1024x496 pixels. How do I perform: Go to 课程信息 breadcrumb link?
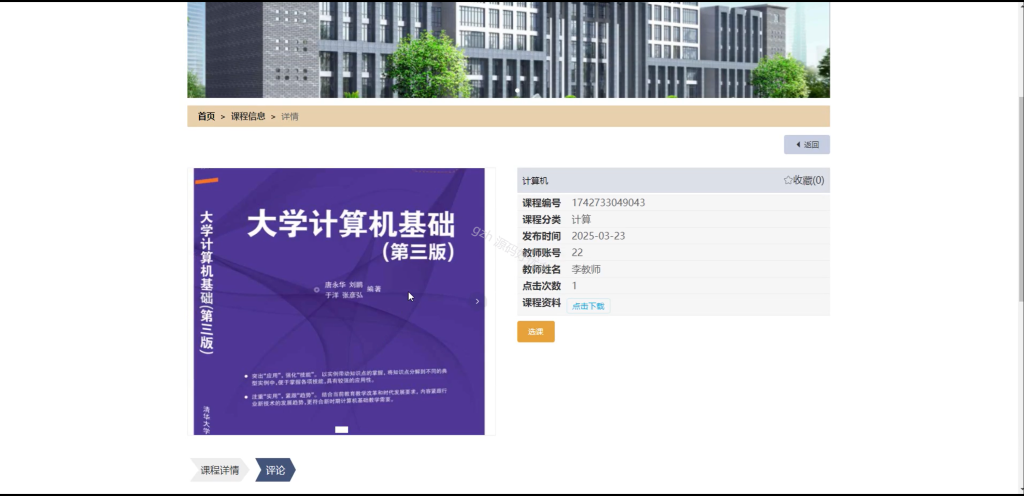[248, 116]
